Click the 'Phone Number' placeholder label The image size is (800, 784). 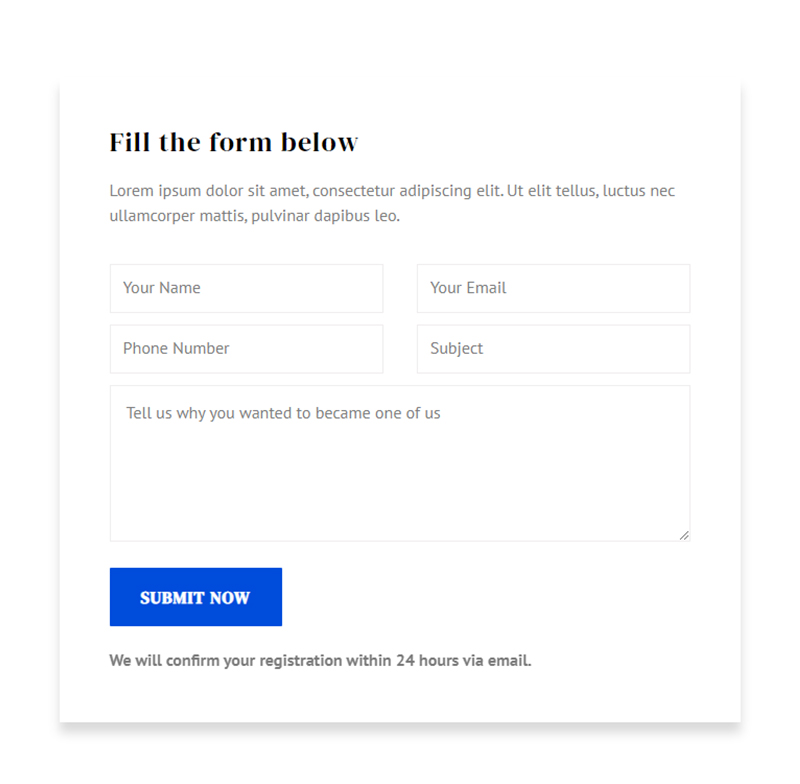coord(176,349)
